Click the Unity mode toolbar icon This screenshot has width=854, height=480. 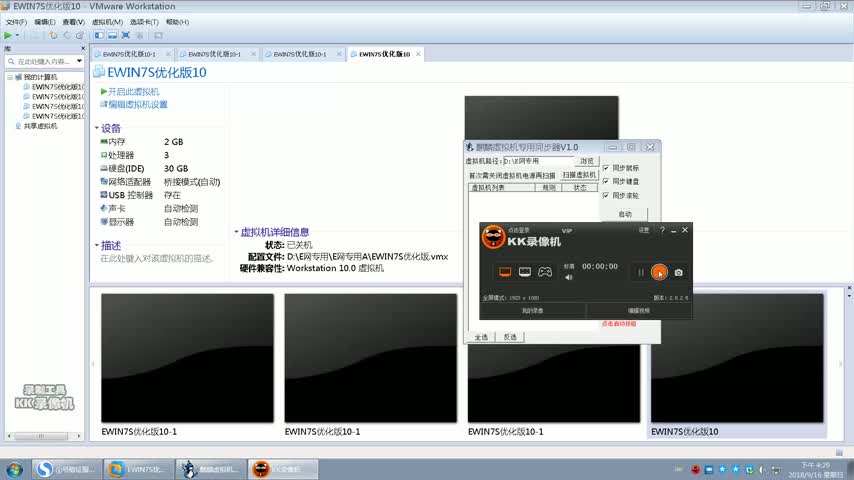coord(139,35)
